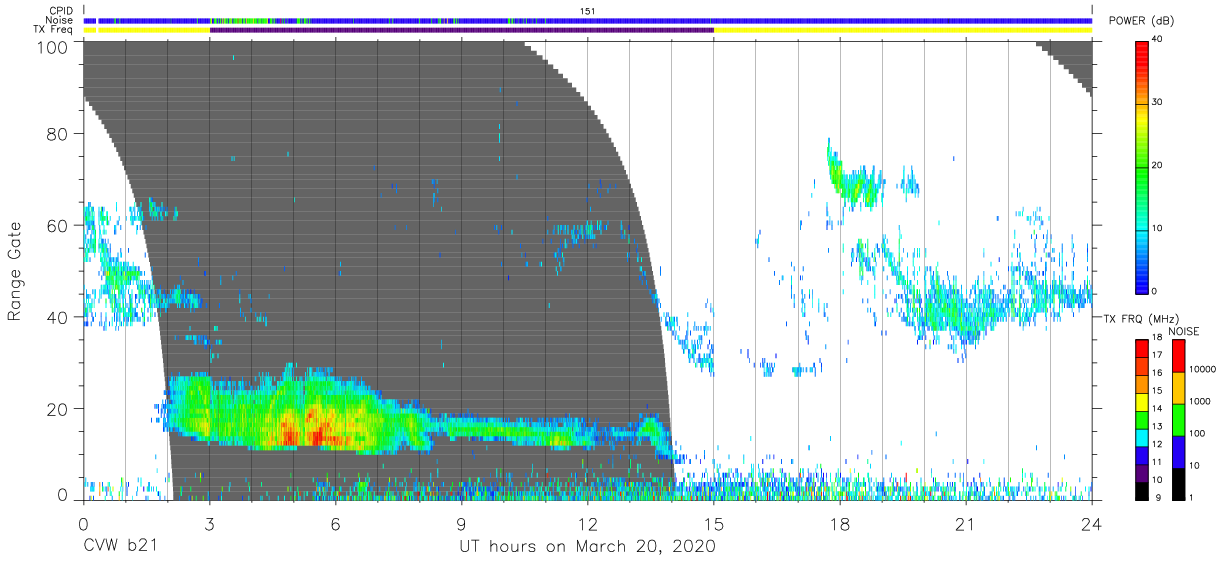
Task: Click the x-axis tick label 15
Action: (x=713, y=524)
